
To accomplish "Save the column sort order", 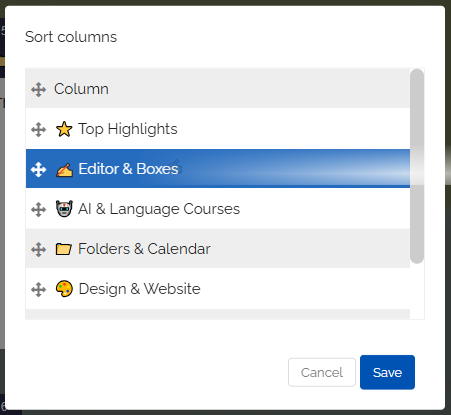I will (387, 372).
